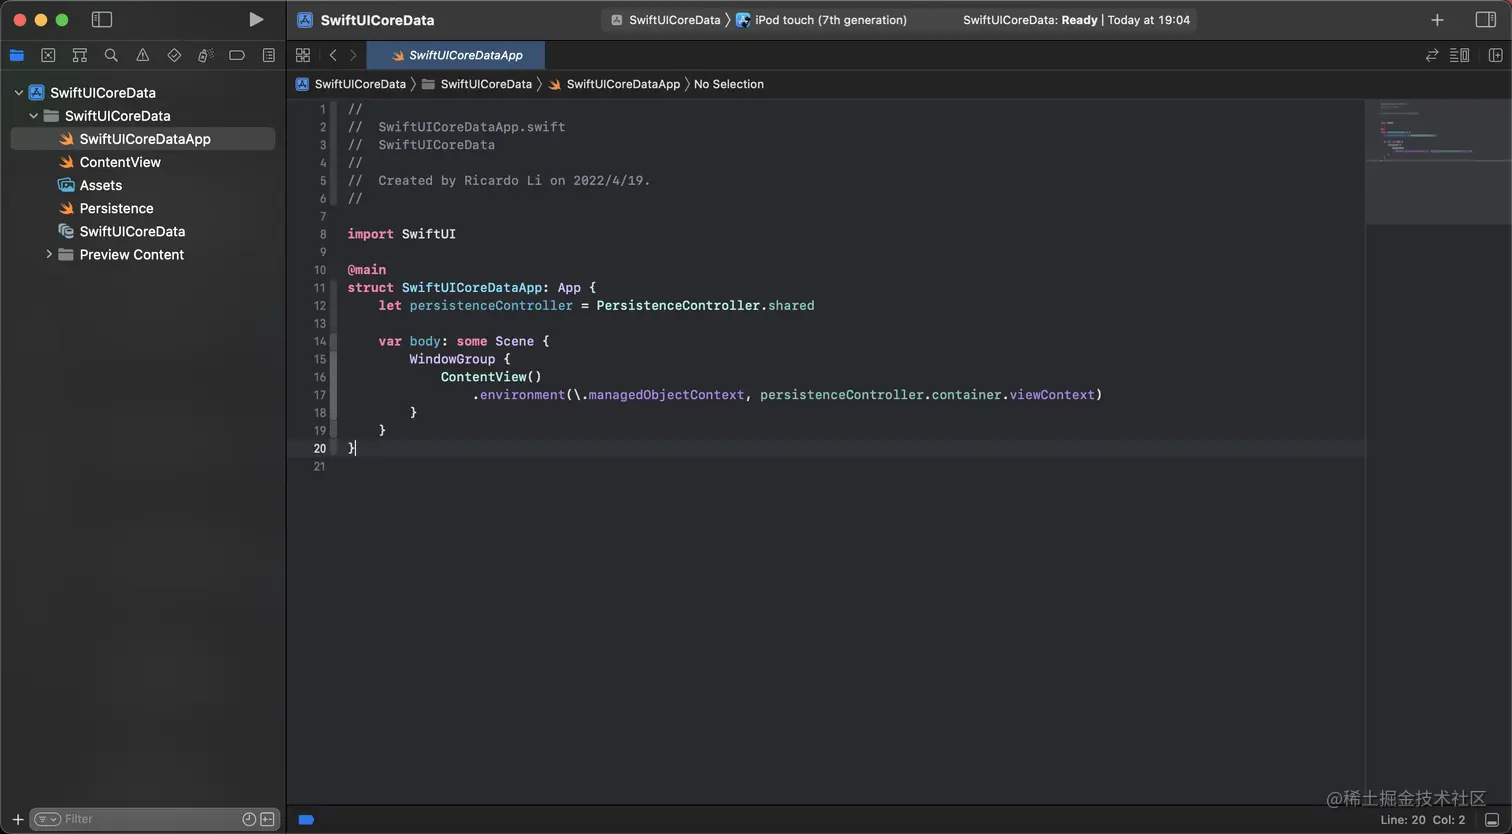Collapse the SwiftUICoreData project root
This screenshot has height=834, width=1512.
click(x=18, y=93)
